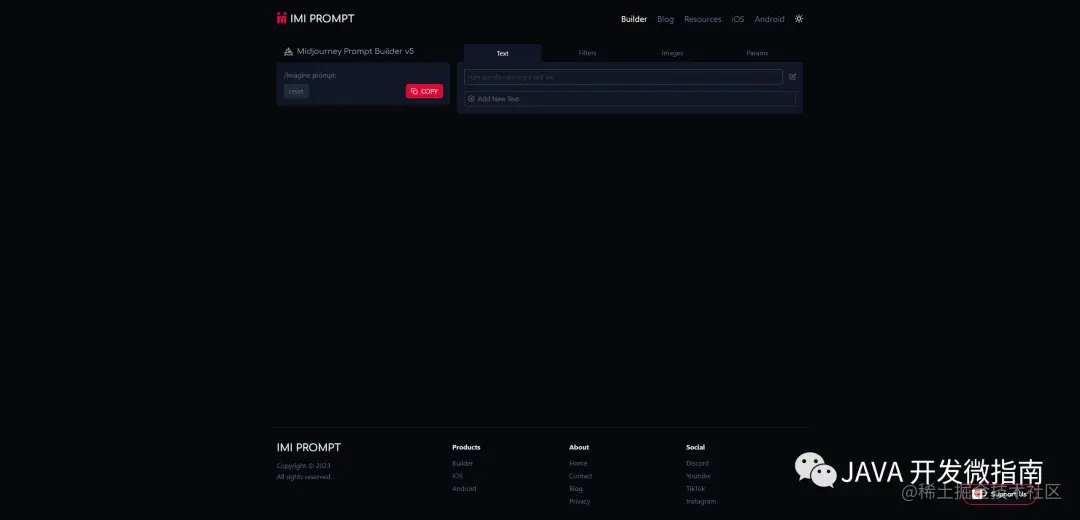Open Privacy link in footer
Viewport: 1080px width, 520px height.
(x=580, y=501)
